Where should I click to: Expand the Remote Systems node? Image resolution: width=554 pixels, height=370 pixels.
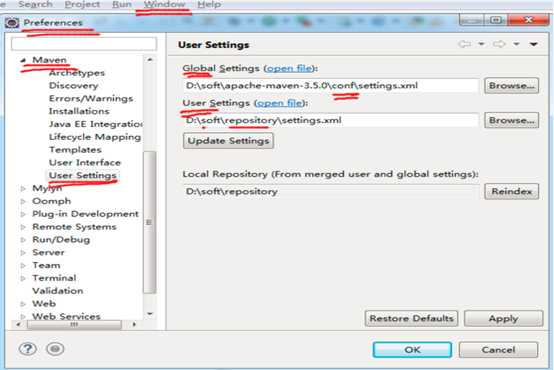click(x=23, y=227)
